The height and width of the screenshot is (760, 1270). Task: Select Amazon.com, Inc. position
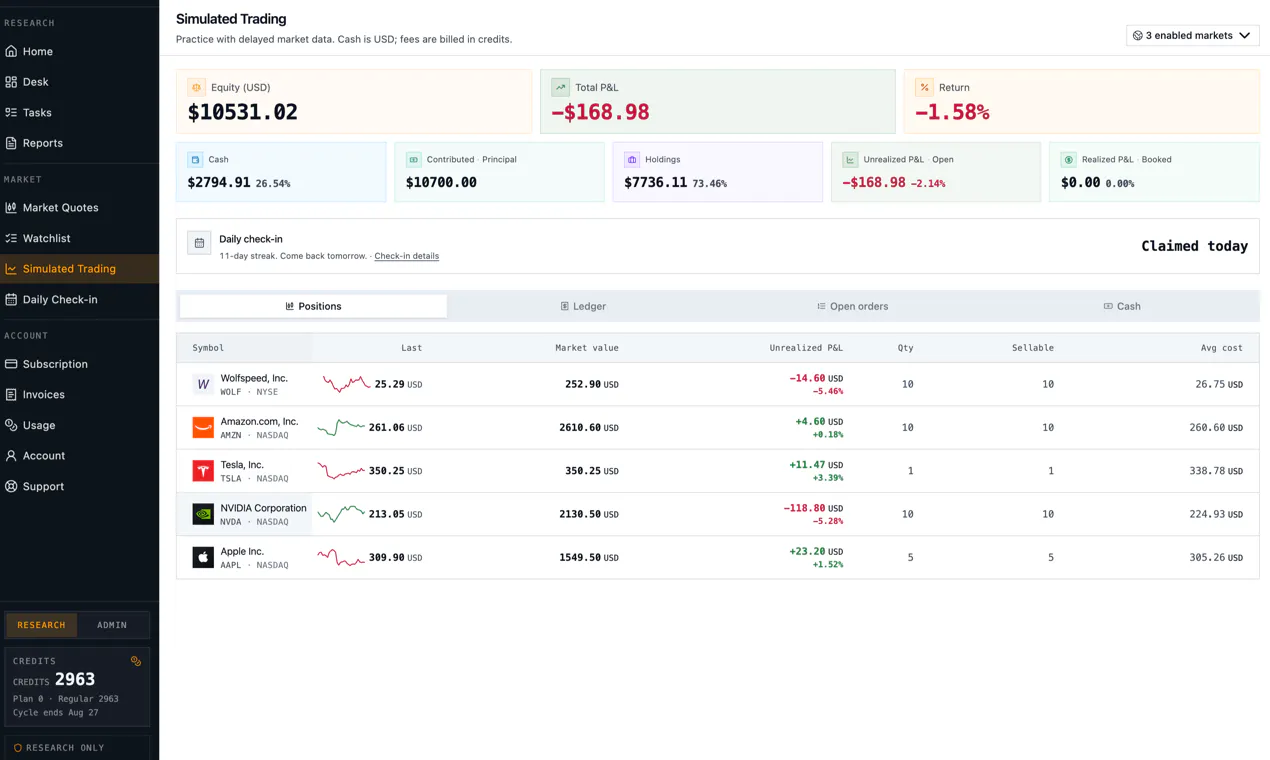click(259, 421)
